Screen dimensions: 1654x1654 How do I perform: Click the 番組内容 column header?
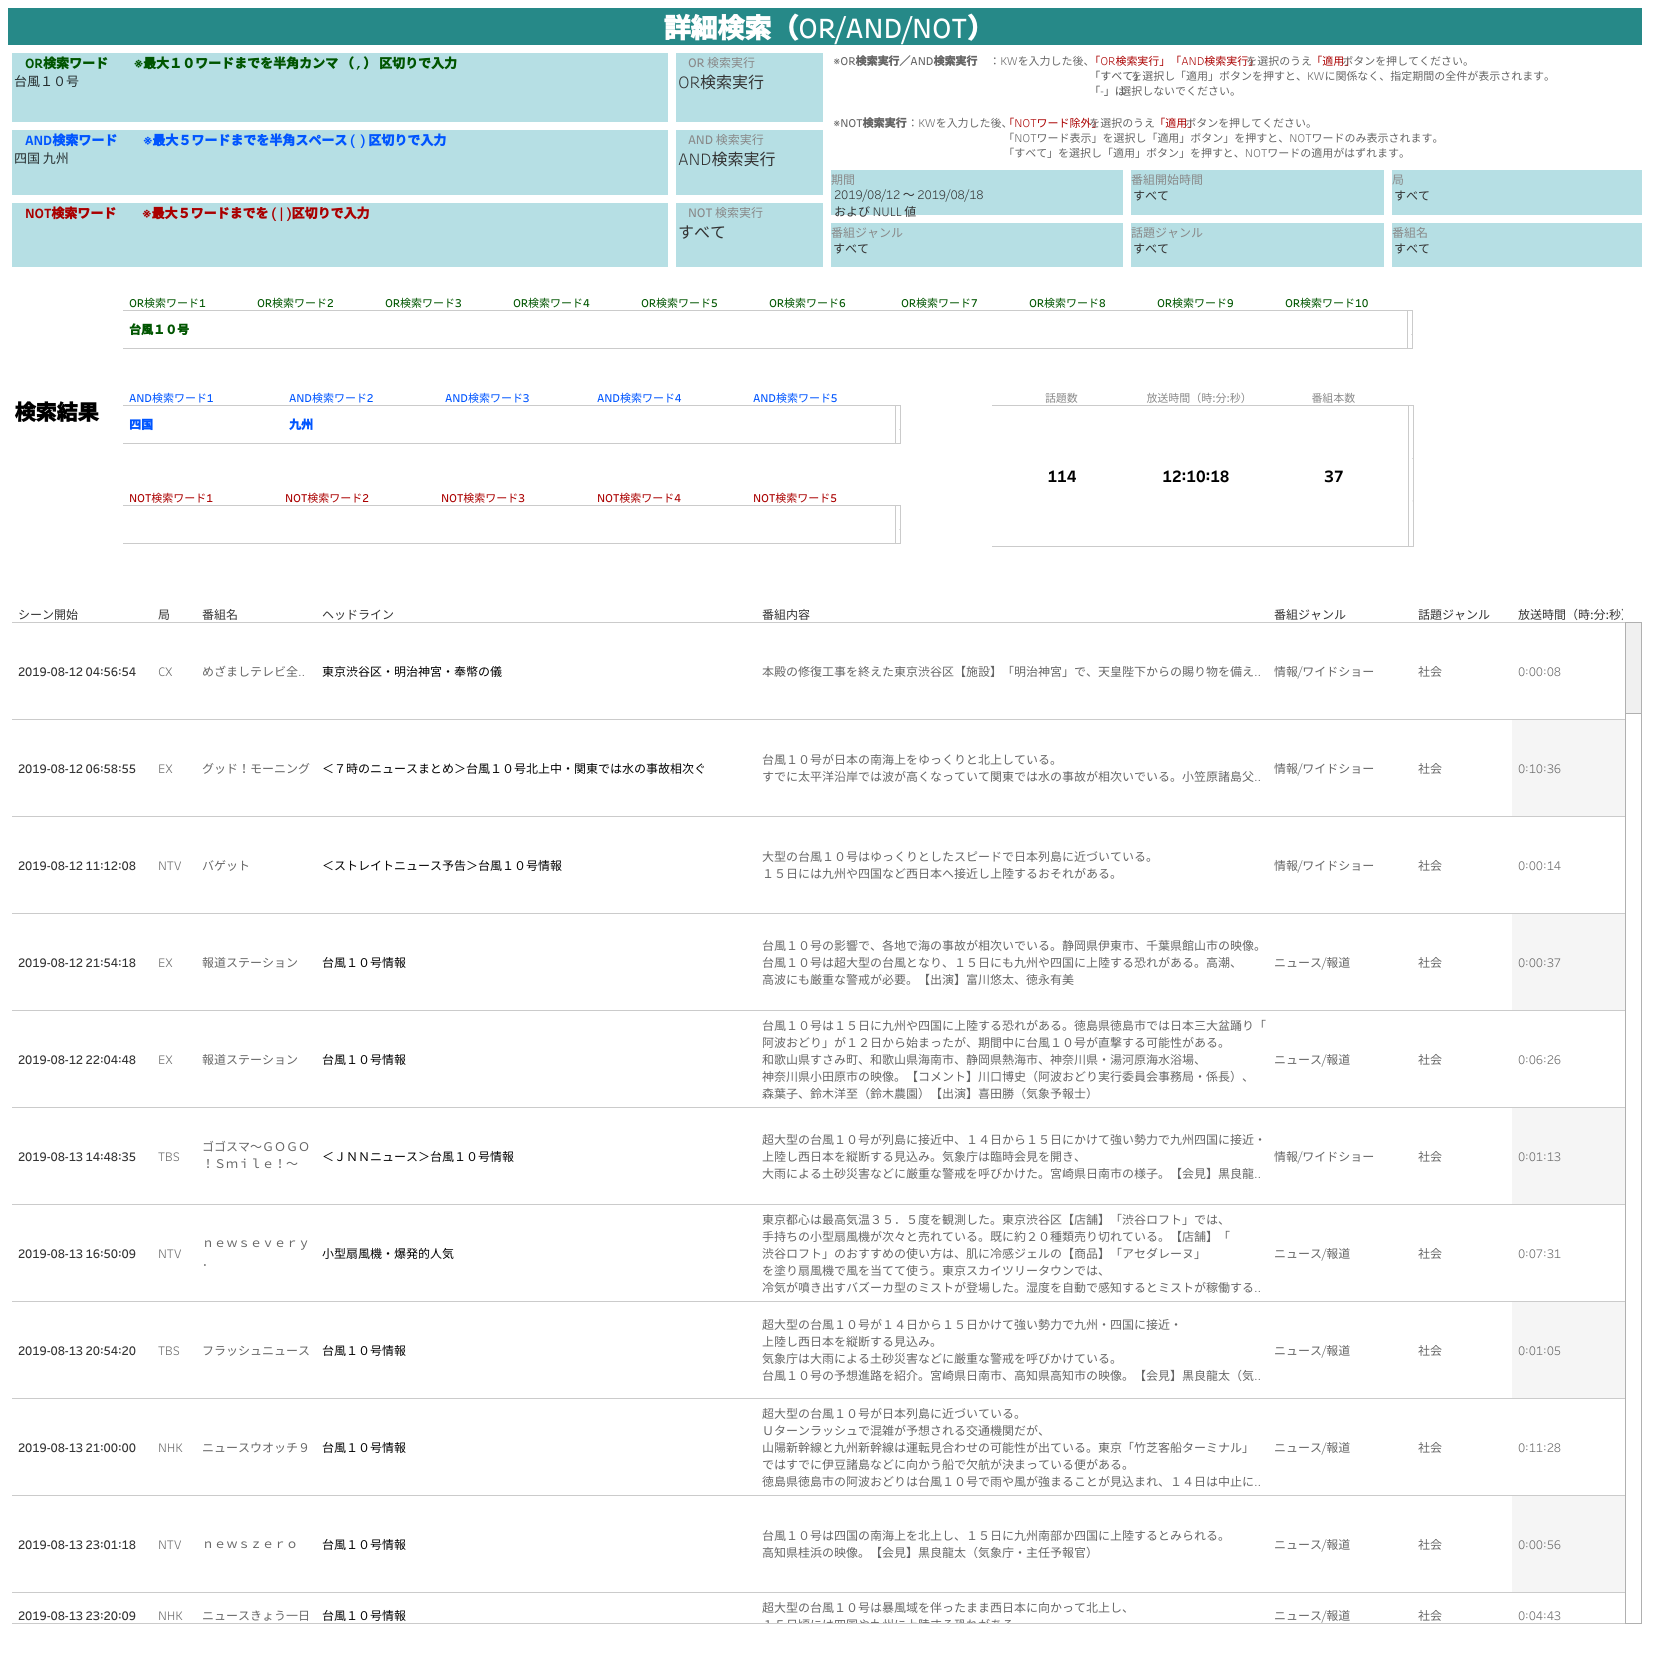786,615
